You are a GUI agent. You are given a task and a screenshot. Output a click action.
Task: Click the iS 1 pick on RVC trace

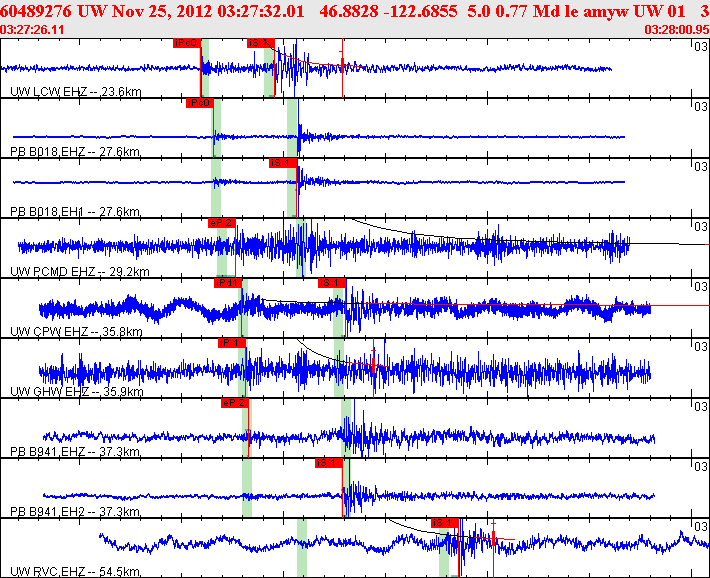pos(445,523)
